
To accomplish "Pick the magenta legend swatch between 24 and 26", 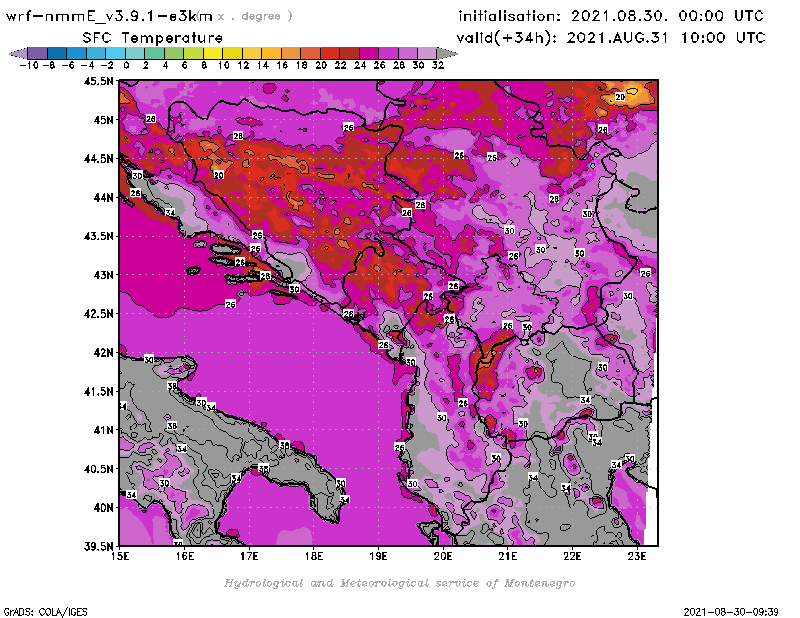I will click(x=369, y=53).
